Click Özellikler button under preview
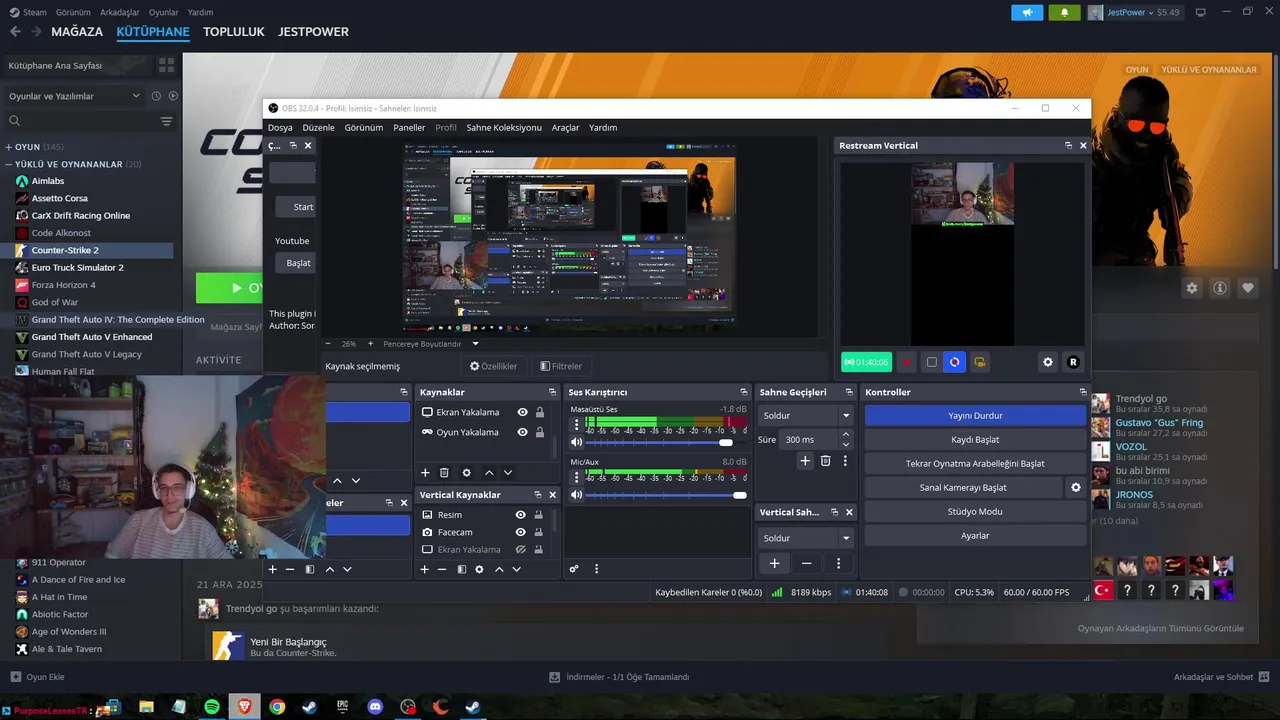Image resolution: width=1280 pixels, height=720 pixels. pyautogui.click(x=494, y=366)
